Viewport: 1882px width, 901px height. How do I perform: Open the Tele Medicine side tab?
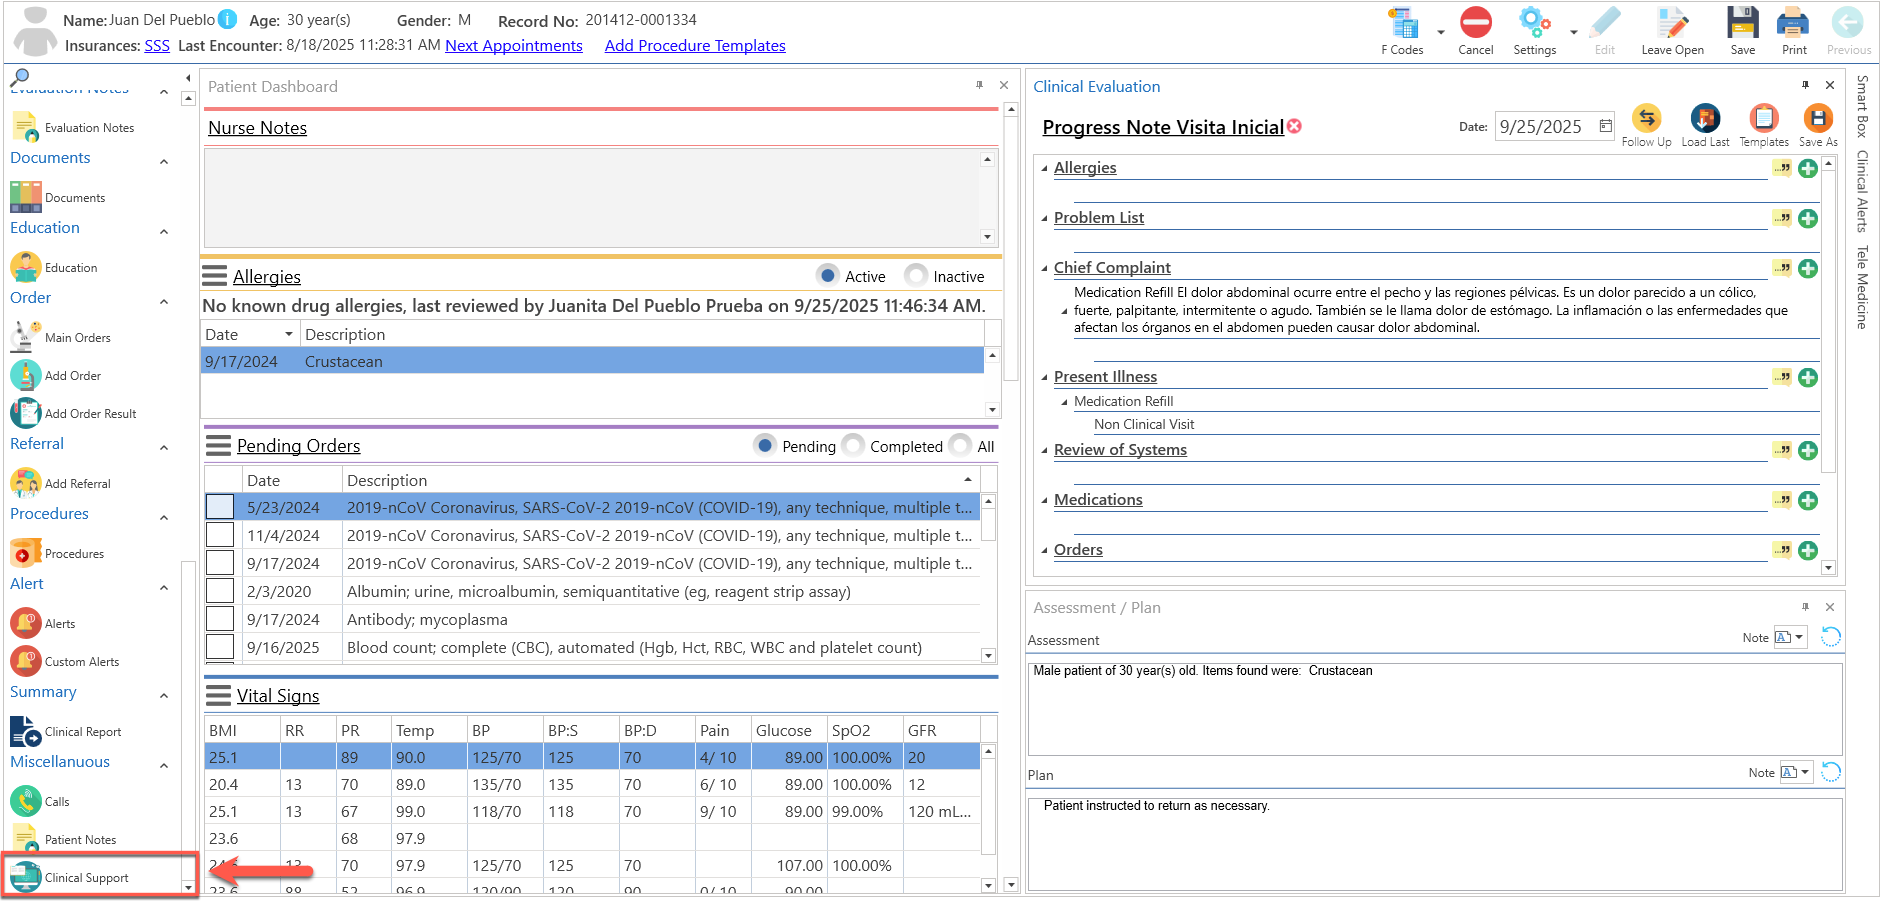click(x=1861, y=287)
